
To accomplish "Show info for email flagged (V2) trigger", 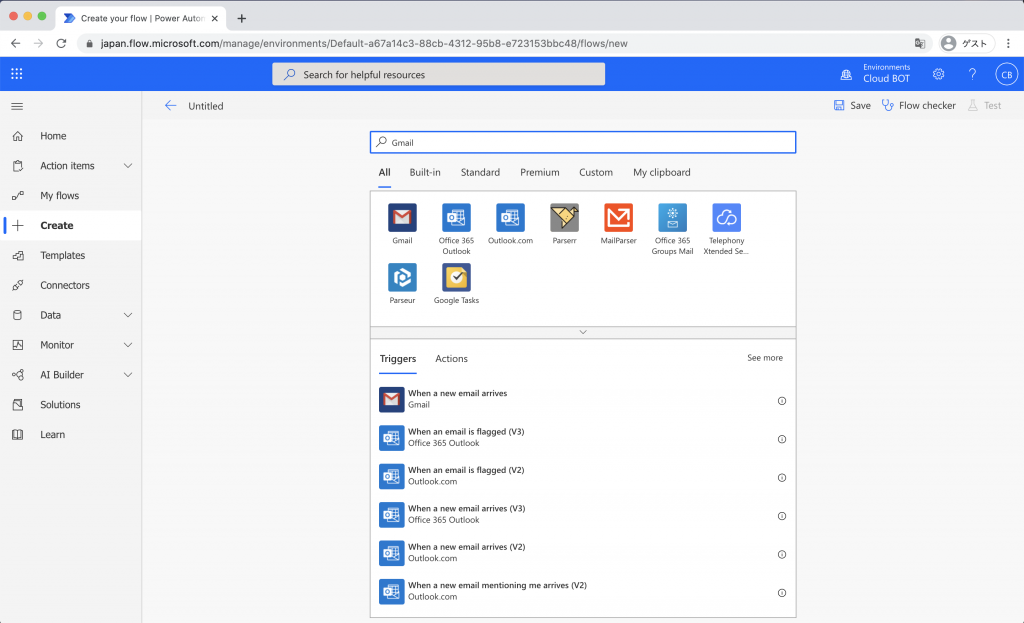I will (x=782, y=478).
